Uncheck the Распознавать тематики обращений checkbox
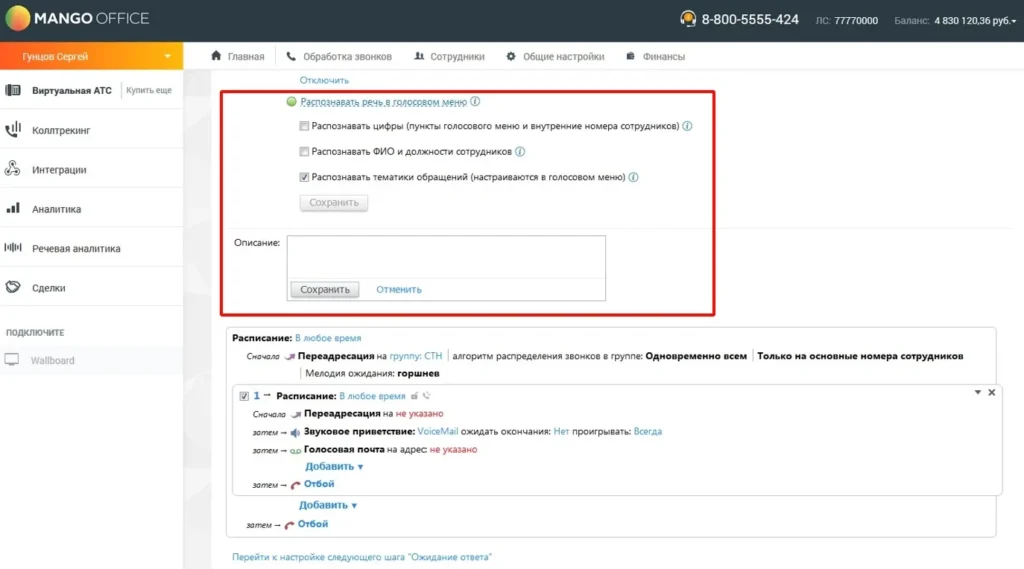 (x=304, y=177)
